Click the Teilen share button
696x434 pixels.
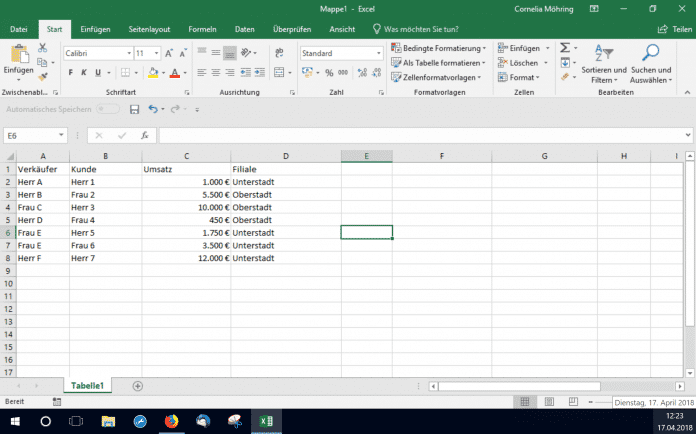pyautogui.click(x=671, y=30)
